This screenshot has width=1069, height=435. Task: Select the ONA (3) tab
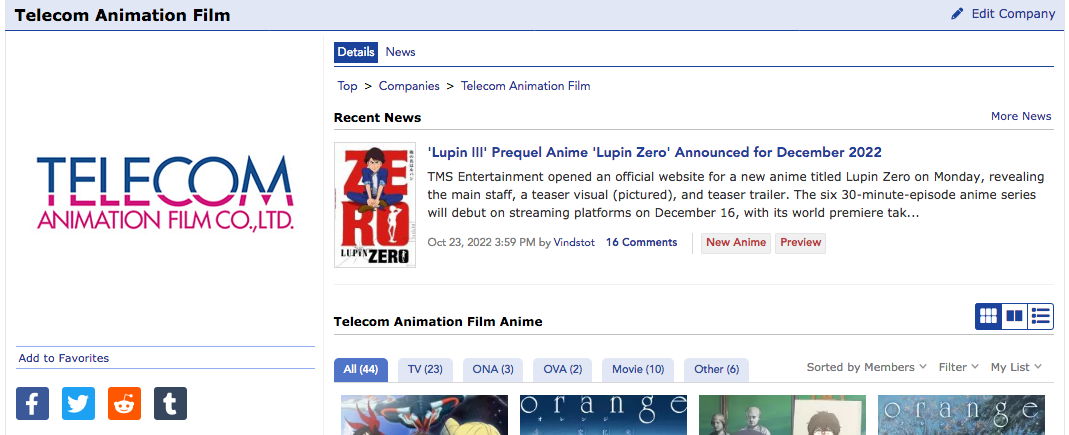(493, 370)
